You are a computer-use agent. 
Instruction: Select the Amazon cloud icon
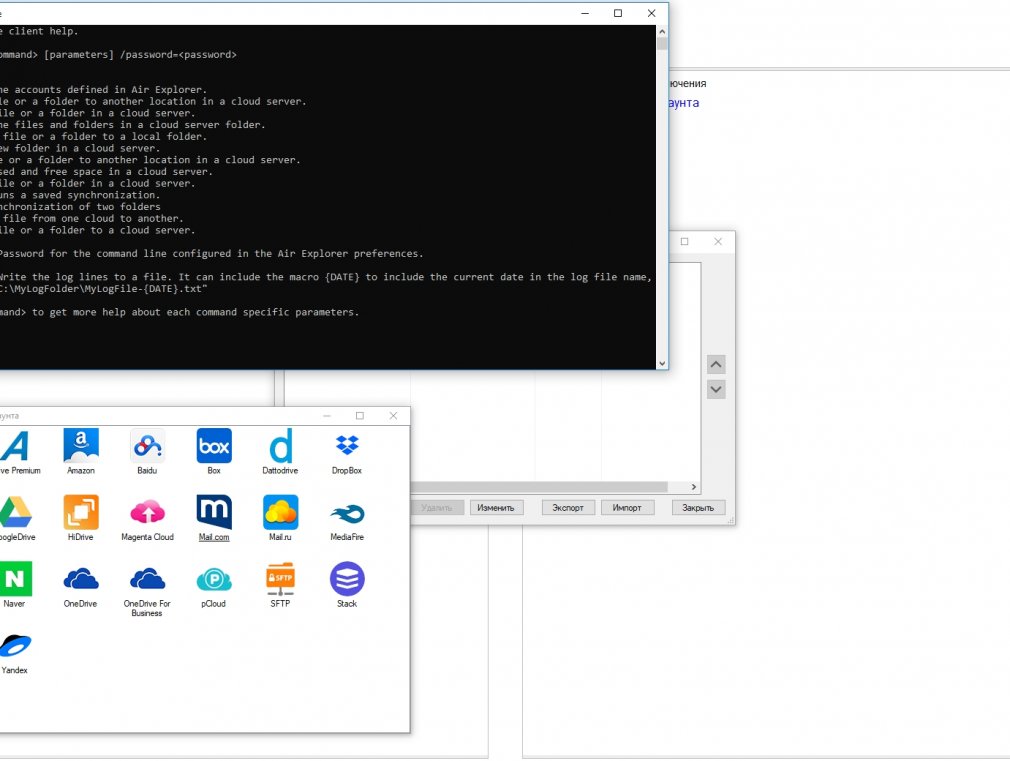81,446
